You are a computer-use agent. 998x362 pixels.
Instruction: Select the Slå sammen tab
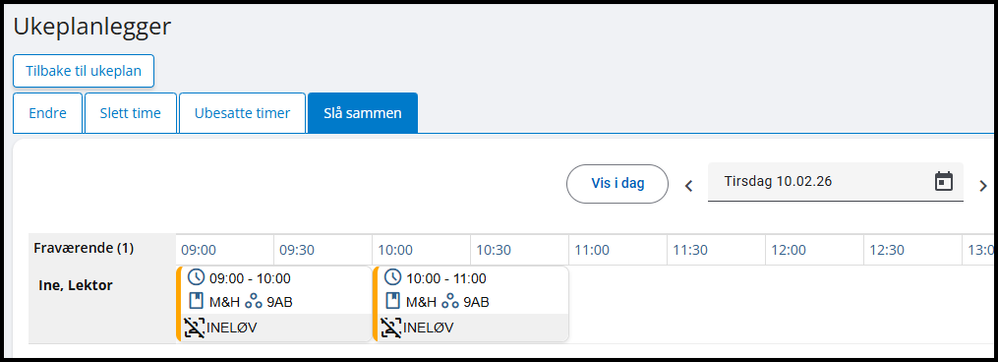tap(363, 113)
